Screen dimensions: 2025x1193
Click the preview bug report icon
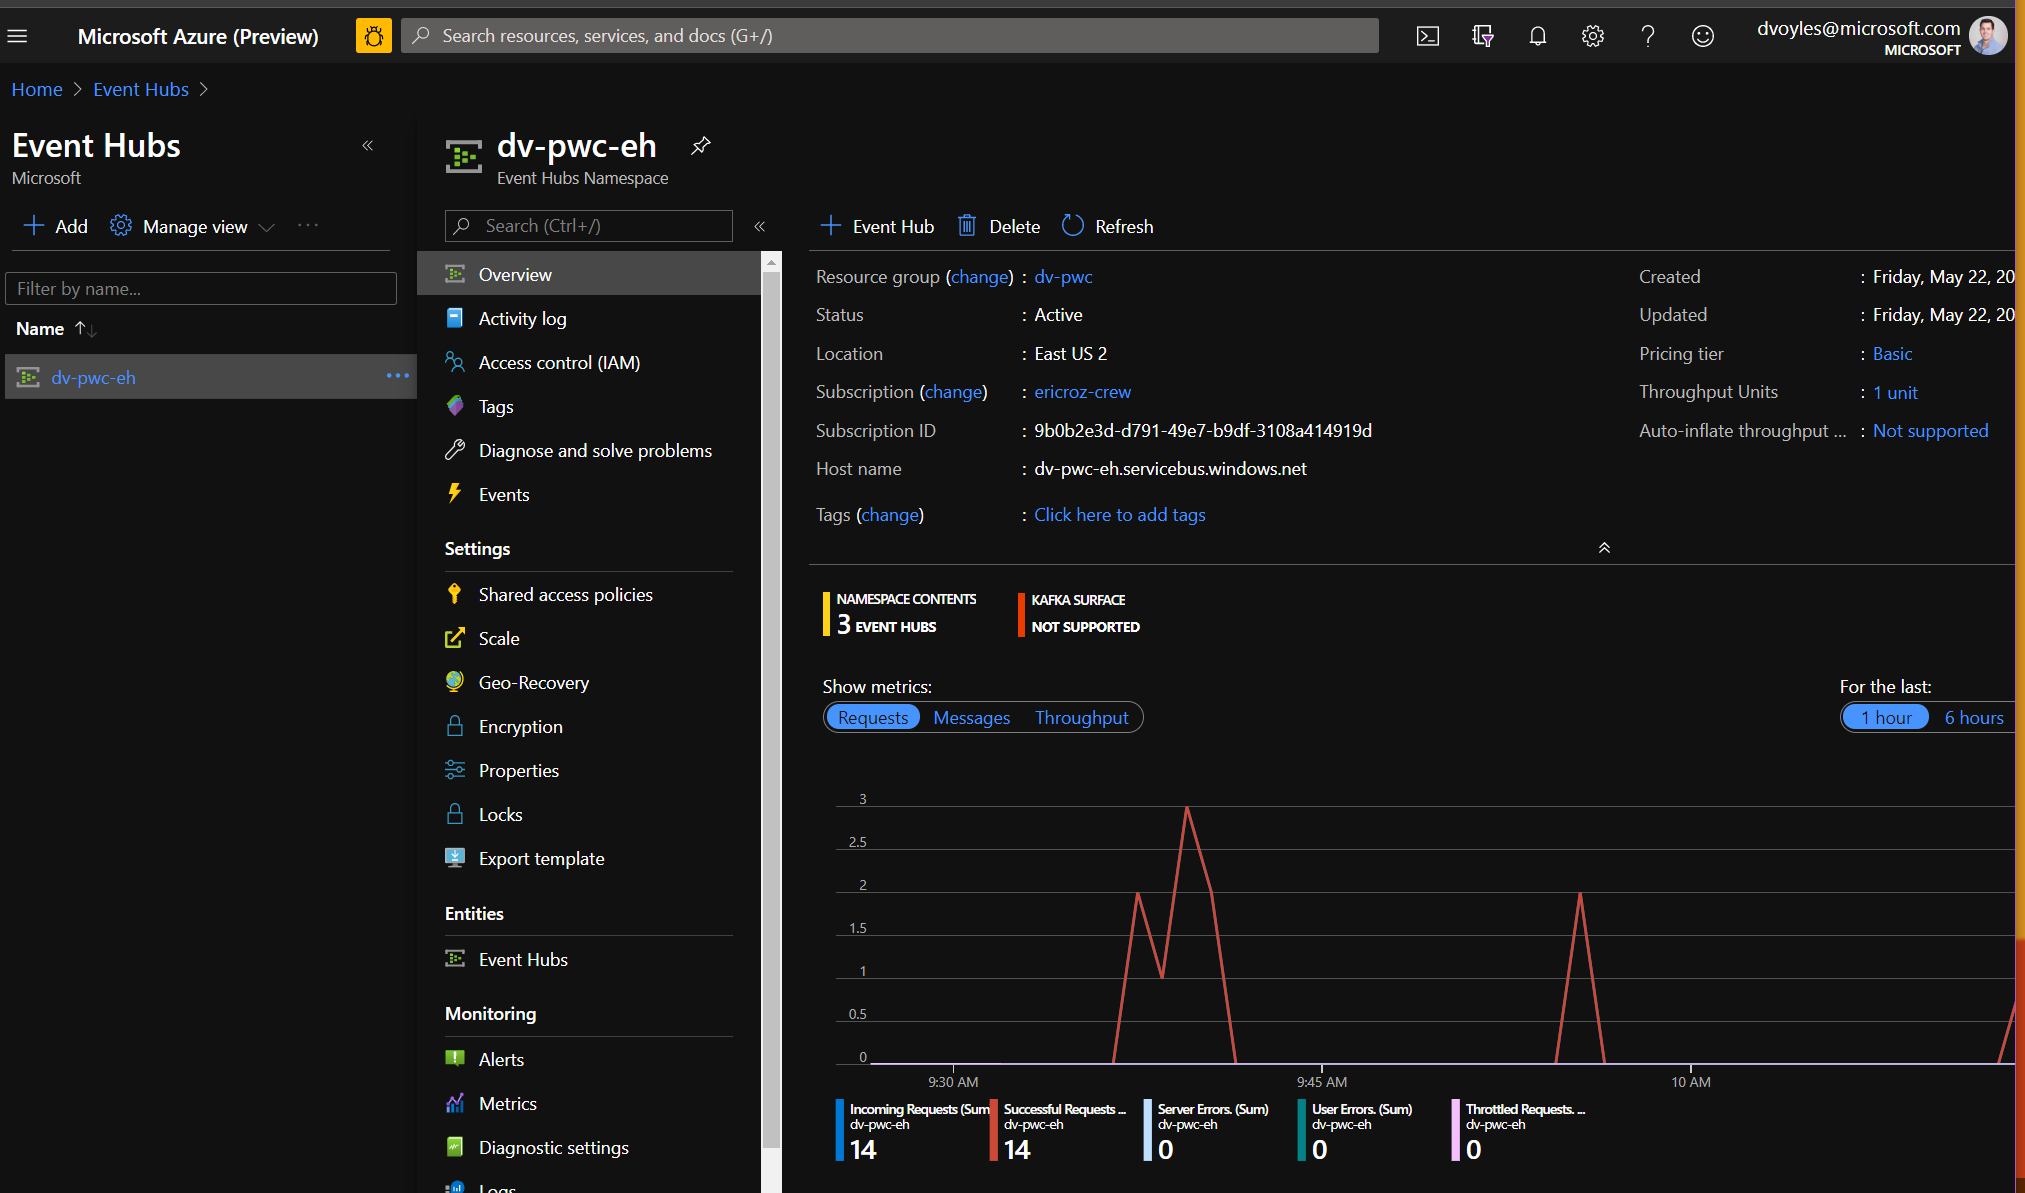373,37
